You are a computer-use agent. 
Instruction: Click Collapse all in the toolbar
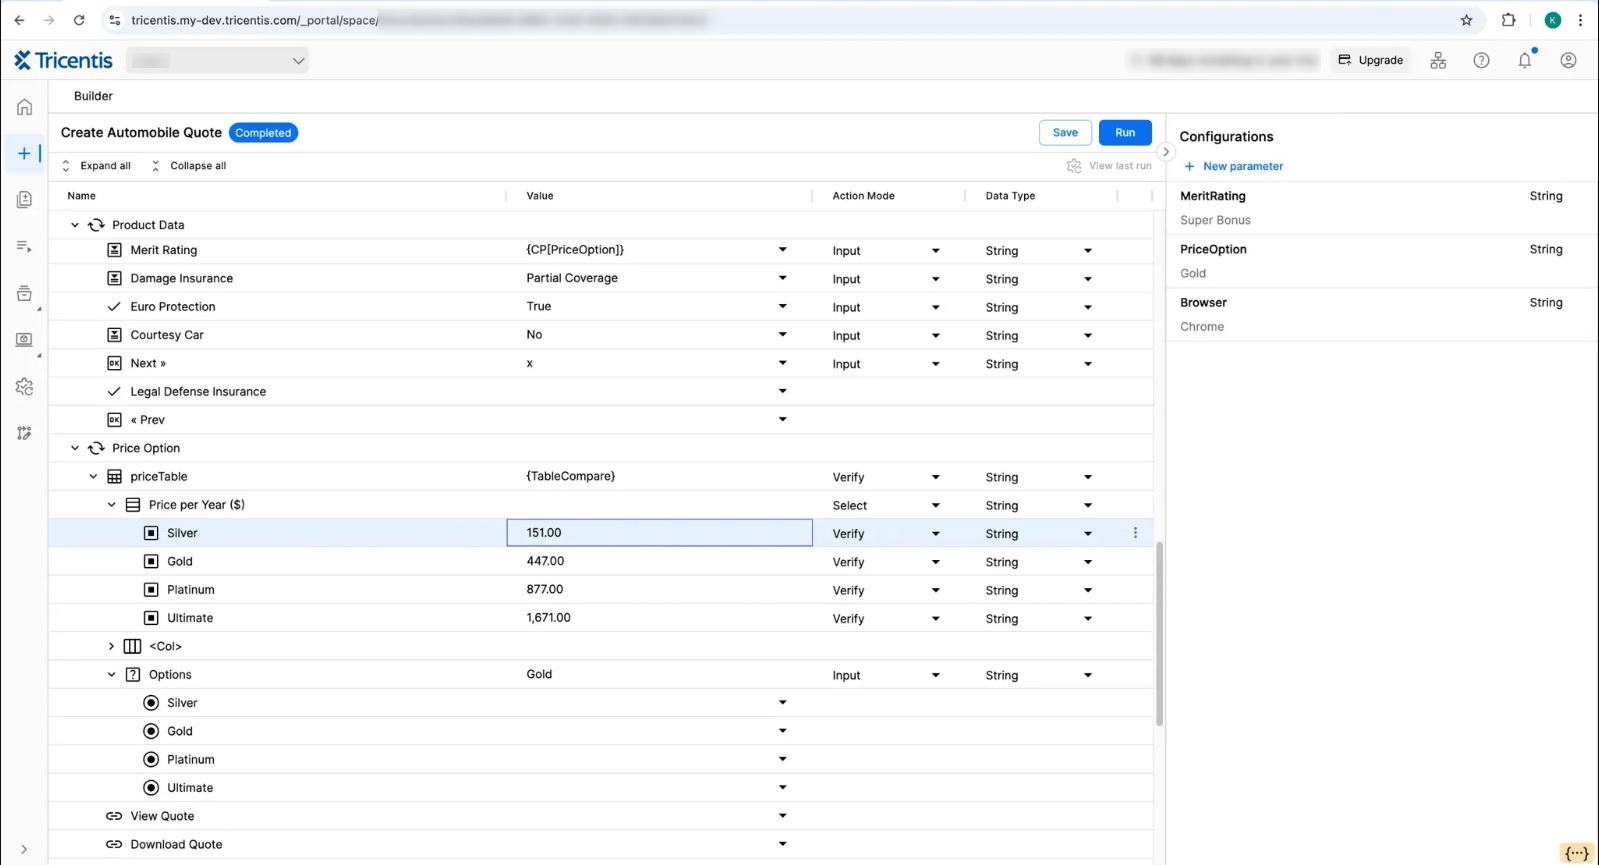click(188, 166)
